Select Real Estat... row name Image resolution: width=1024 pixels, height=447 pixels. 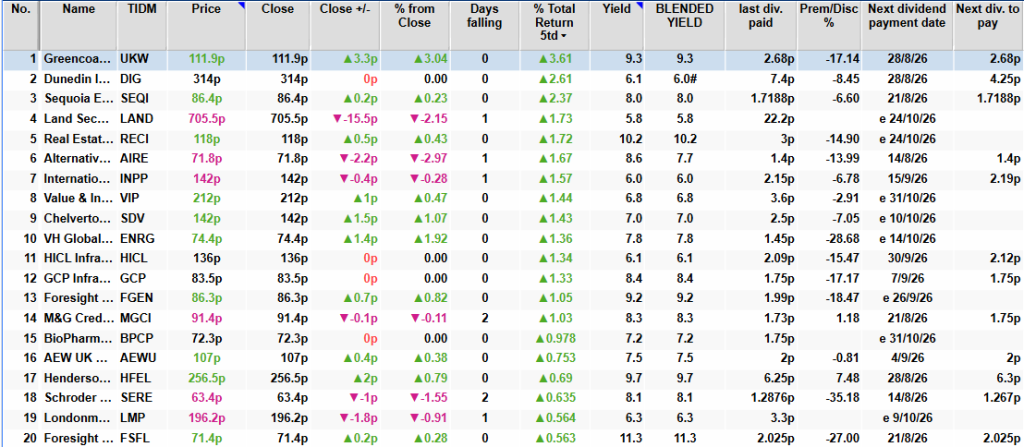coord(77,139)
